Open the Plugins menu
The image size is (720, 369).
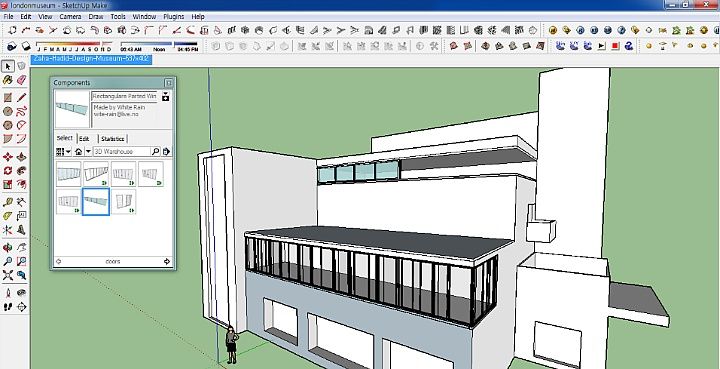[x=174, y=17]
